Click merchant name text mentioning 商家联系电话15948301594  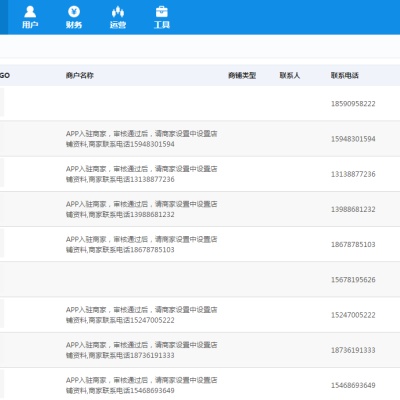pyautogui.click(x=142, y=139)
